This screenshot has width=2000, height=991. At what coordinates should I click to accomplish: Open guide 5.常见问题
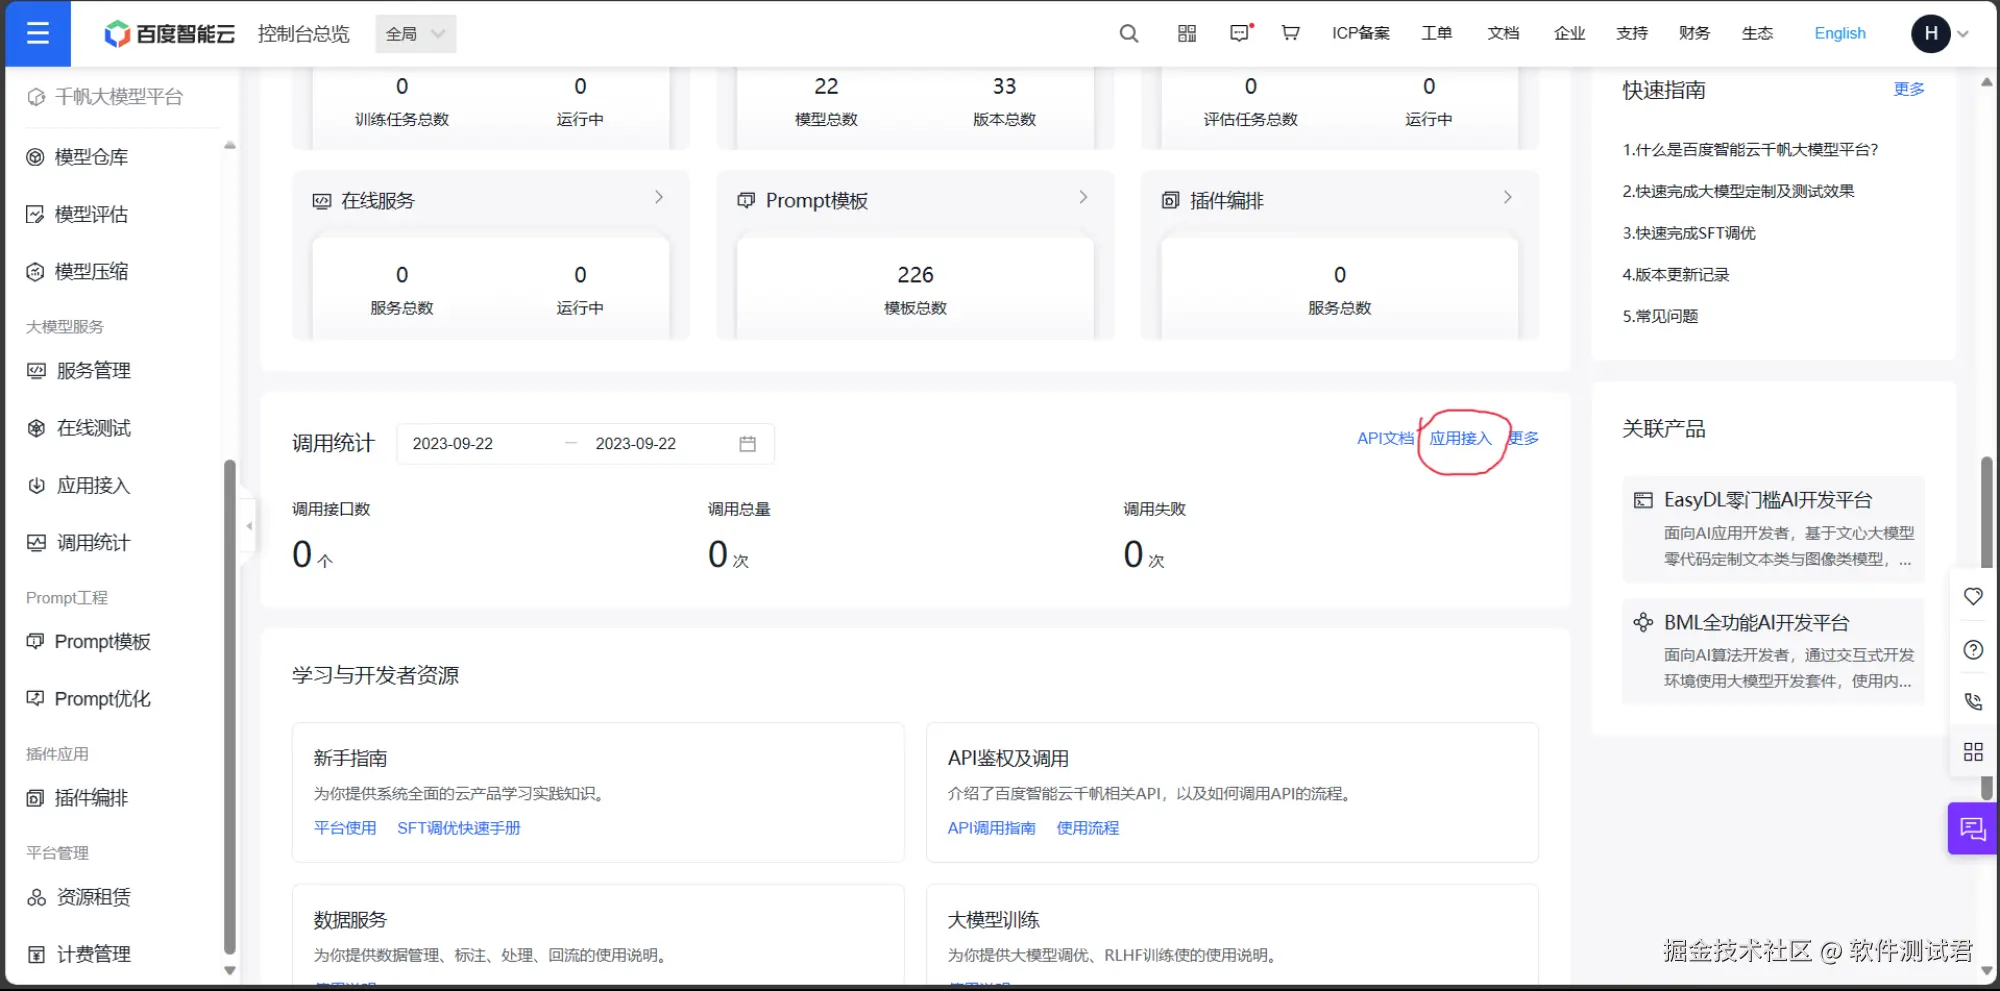(1660, 316)
